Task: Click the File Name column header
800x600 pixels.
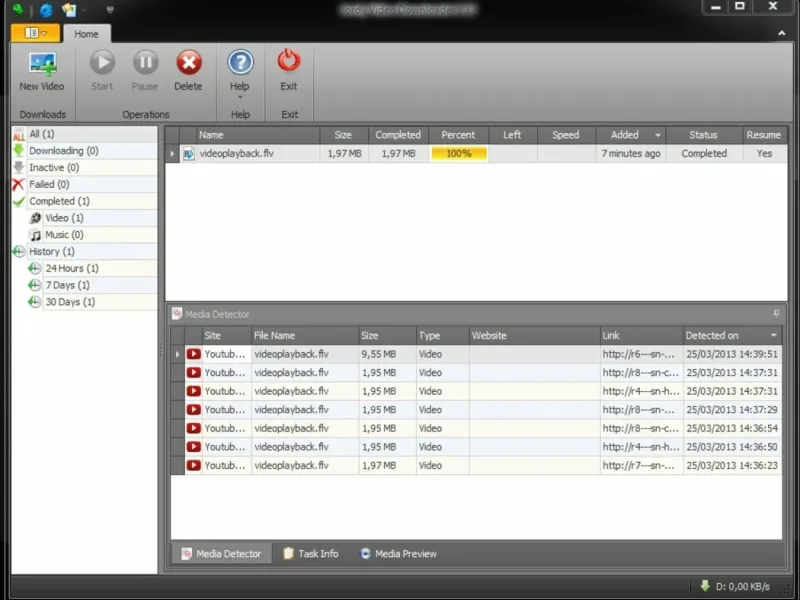Action: (x=305, y=336)
